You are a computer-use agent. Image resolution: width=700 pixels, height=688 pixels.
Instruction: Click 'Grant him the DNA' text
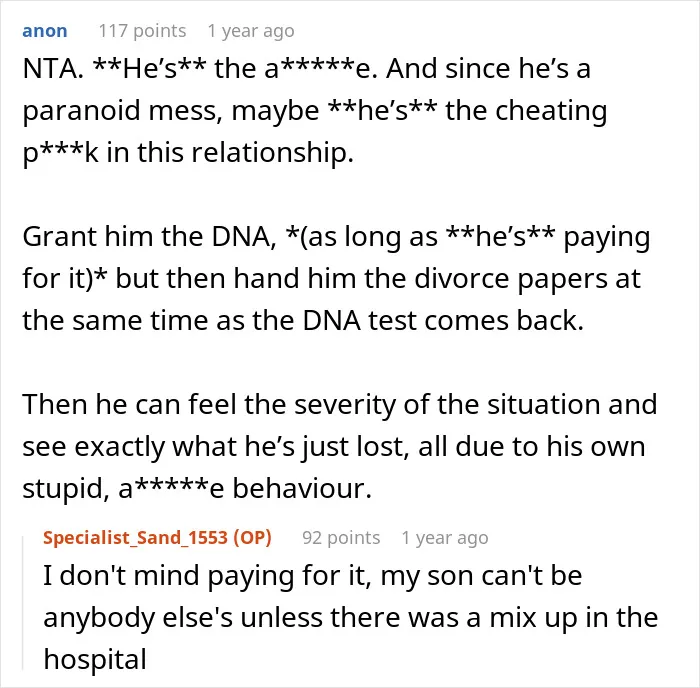point(149,237)
